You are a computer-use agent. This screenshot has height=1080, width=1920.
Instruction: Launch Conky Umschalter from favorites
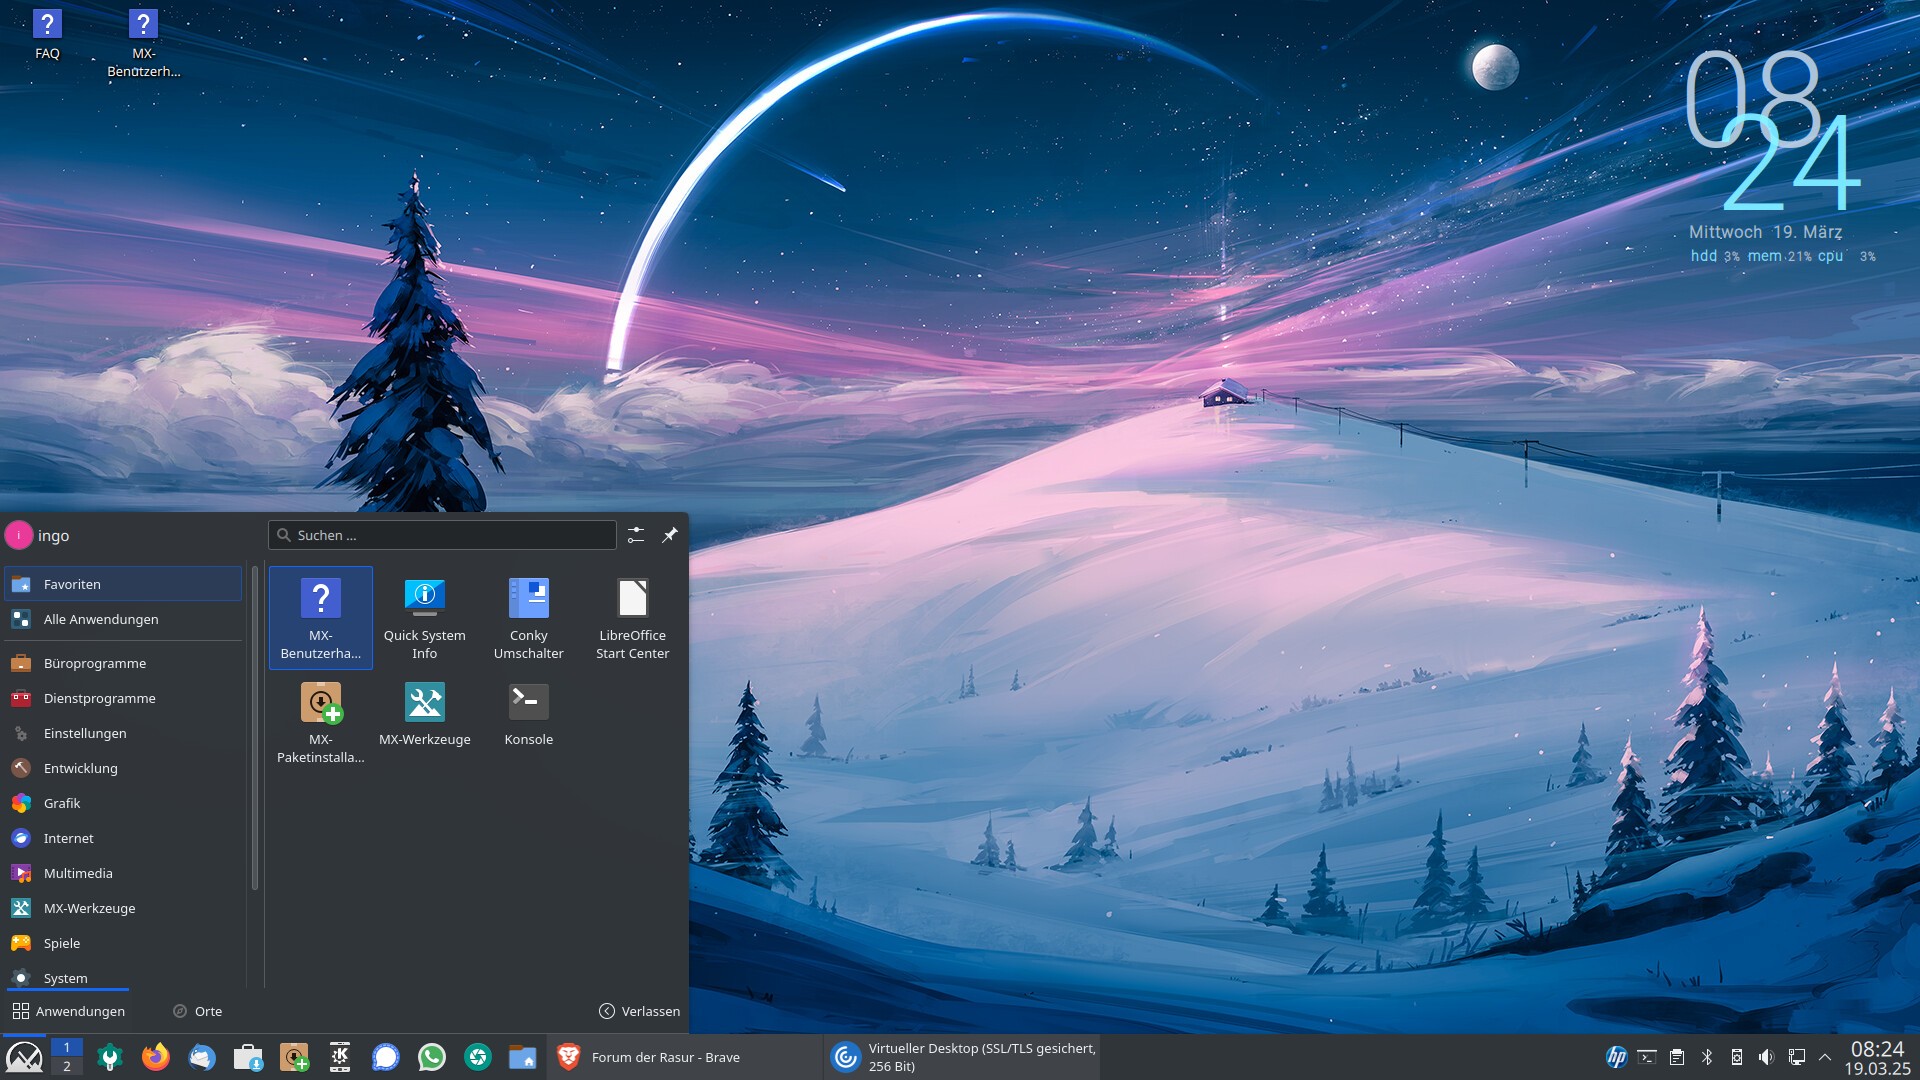tap(528, 617)
